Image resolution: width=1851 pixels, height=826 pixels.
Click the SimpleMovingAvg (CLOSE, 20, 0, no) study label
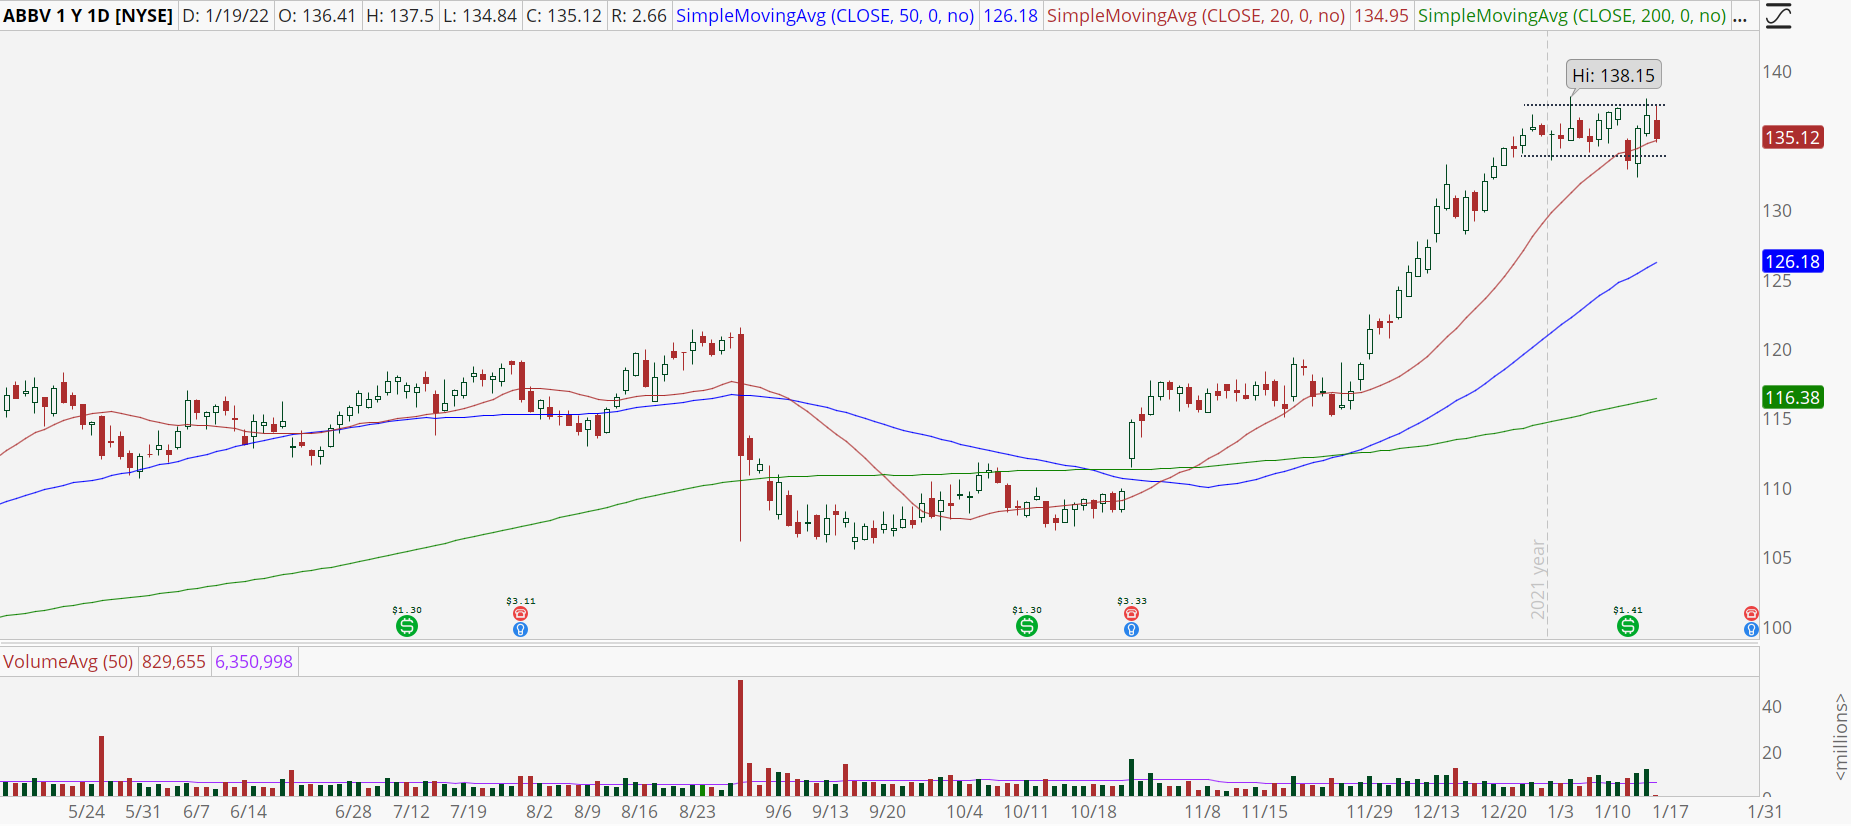click(1196, 16)
